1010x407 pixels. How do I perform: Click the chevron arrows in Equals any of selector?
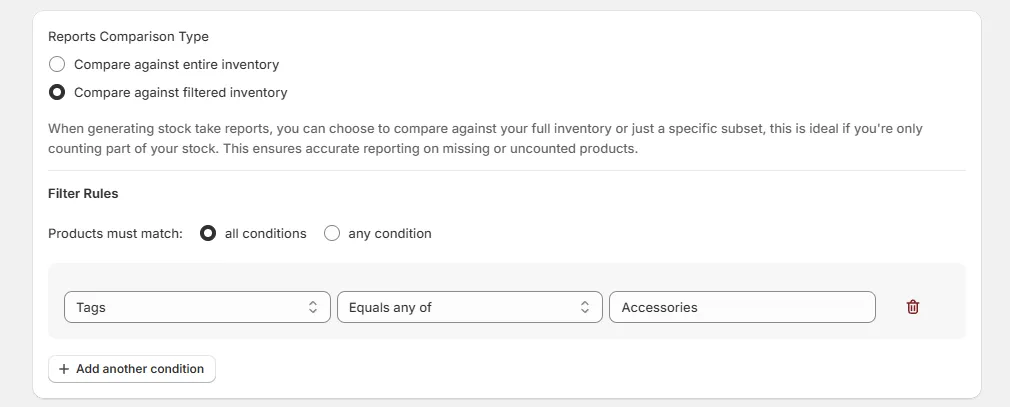coord(584,307)
